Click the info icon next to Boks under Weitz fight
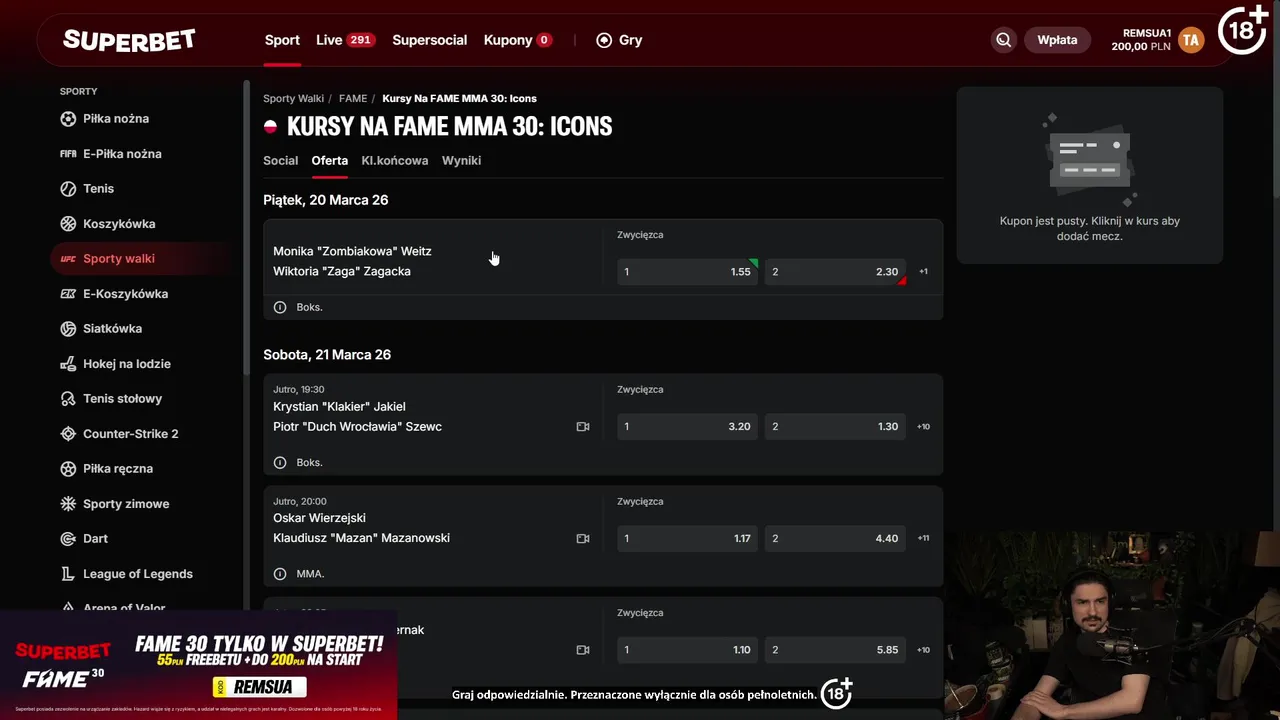Screen dimensions: 1280x720 (280, 307)
